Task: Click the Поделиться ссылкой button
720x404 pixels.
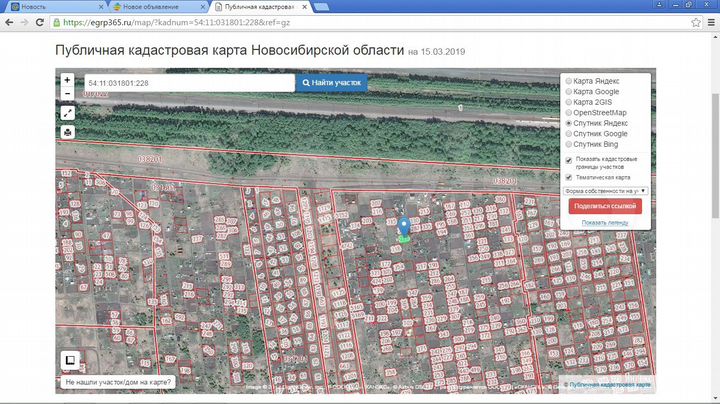Action: (605, 206)
